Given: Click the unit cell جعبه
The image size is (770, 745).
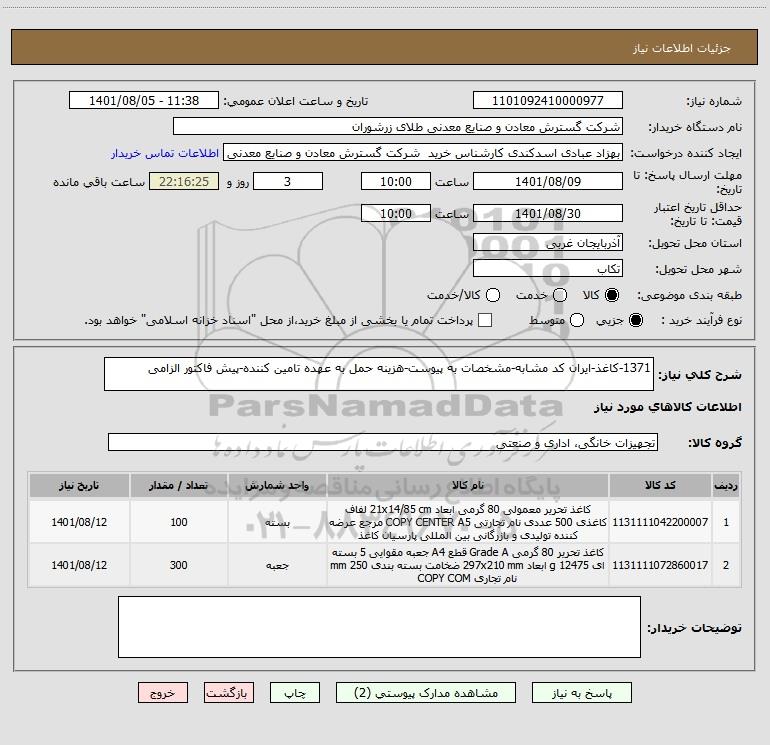Looking at the screenshot, I should 277,565.
